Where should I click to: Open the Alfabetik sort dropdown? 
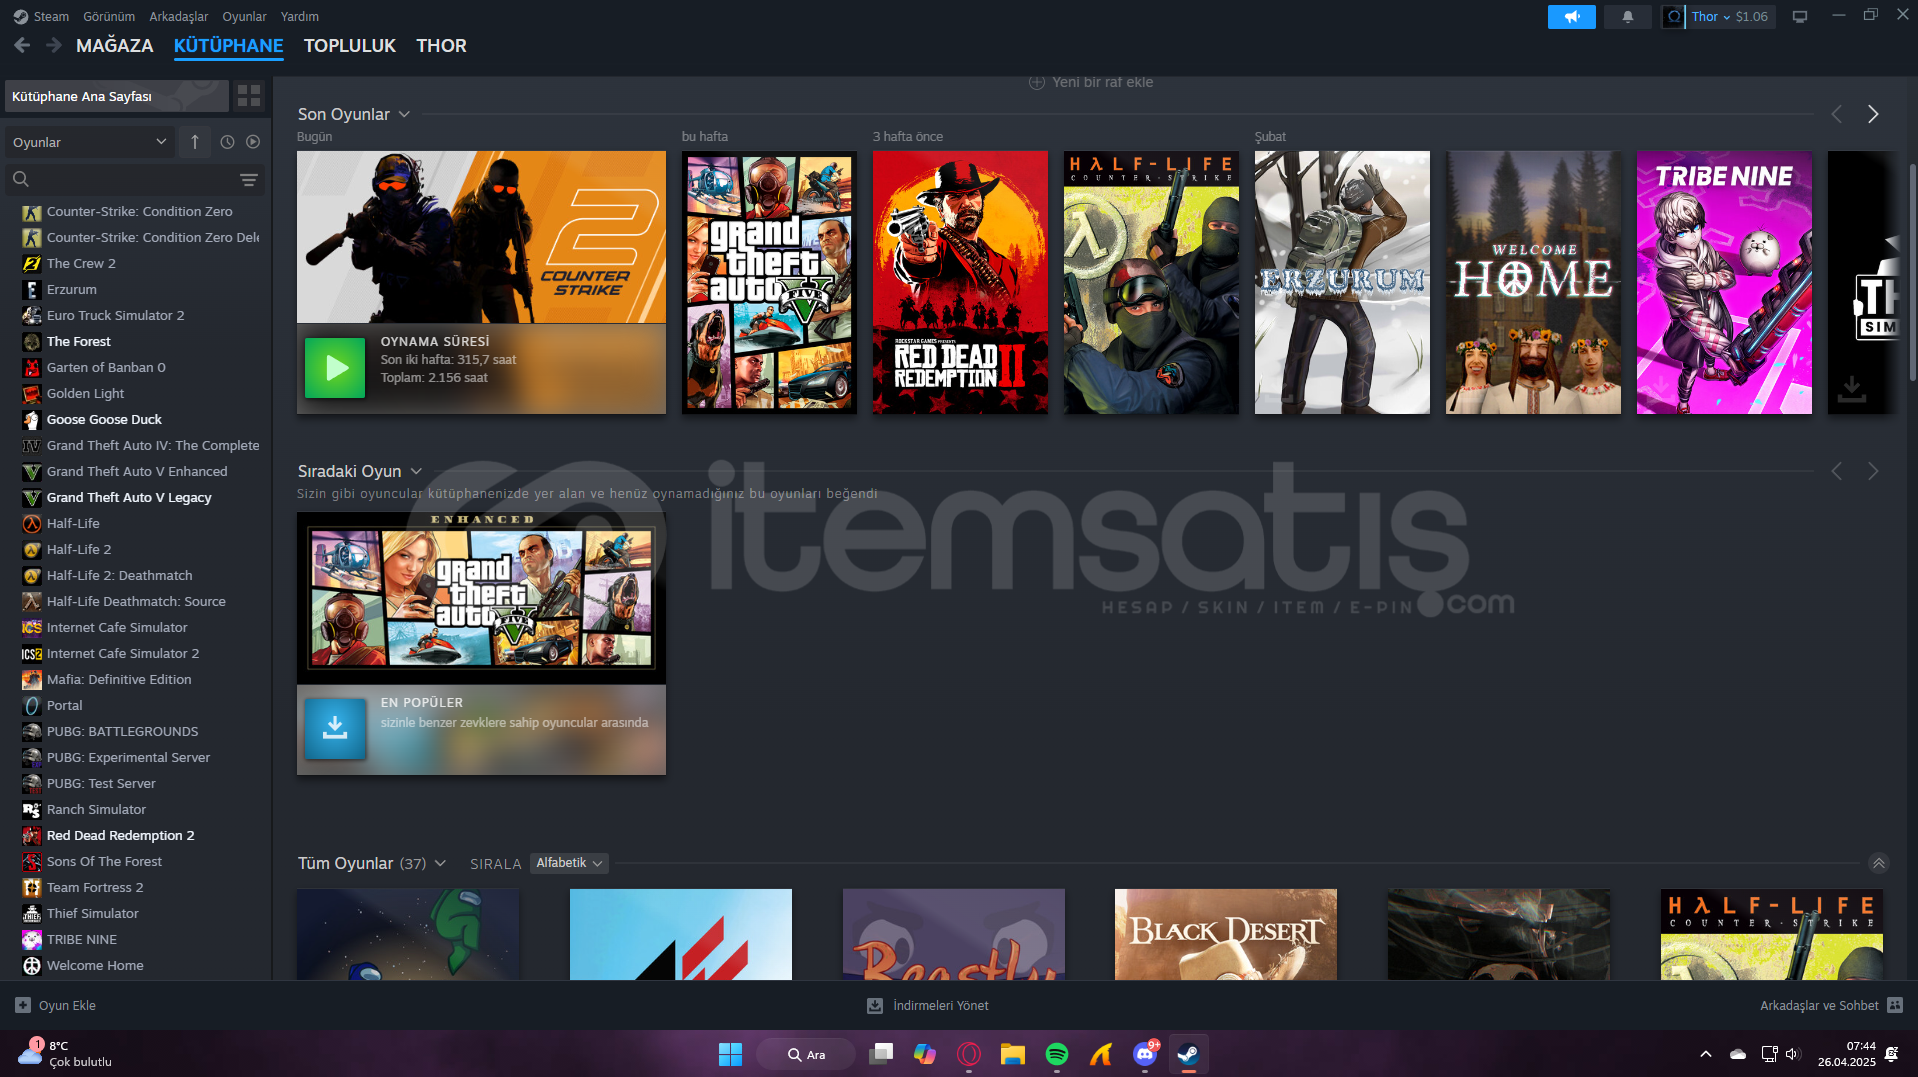(x=569, y=863)
